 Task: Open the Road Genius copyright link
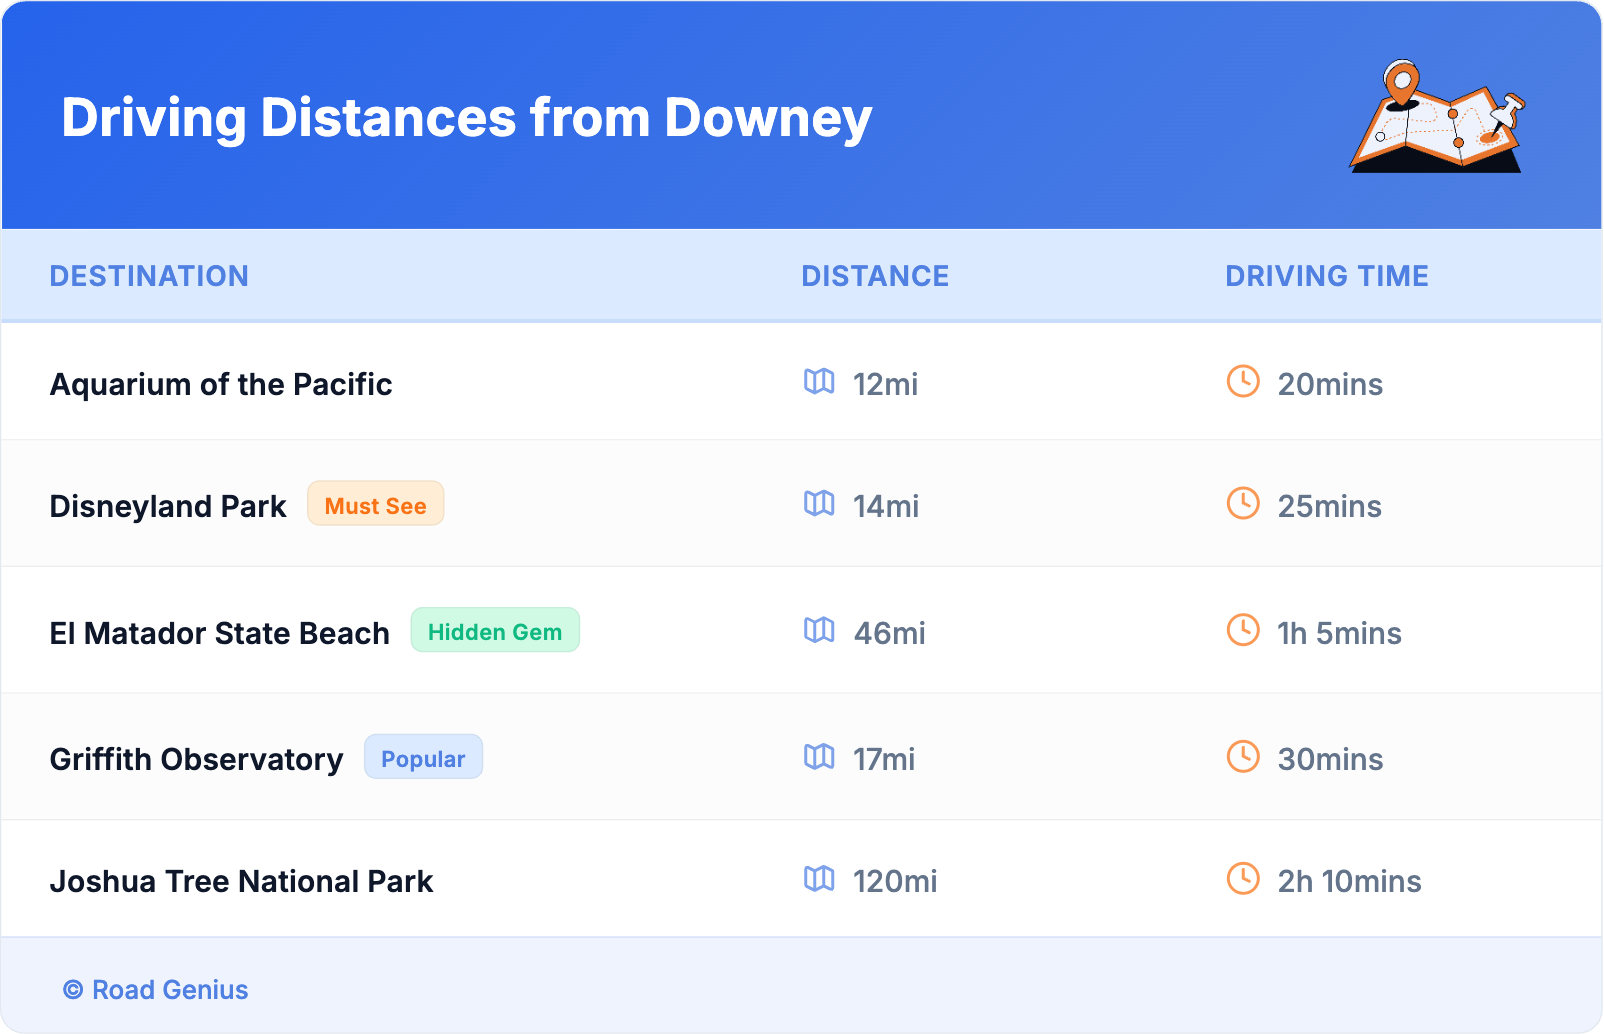156,989
